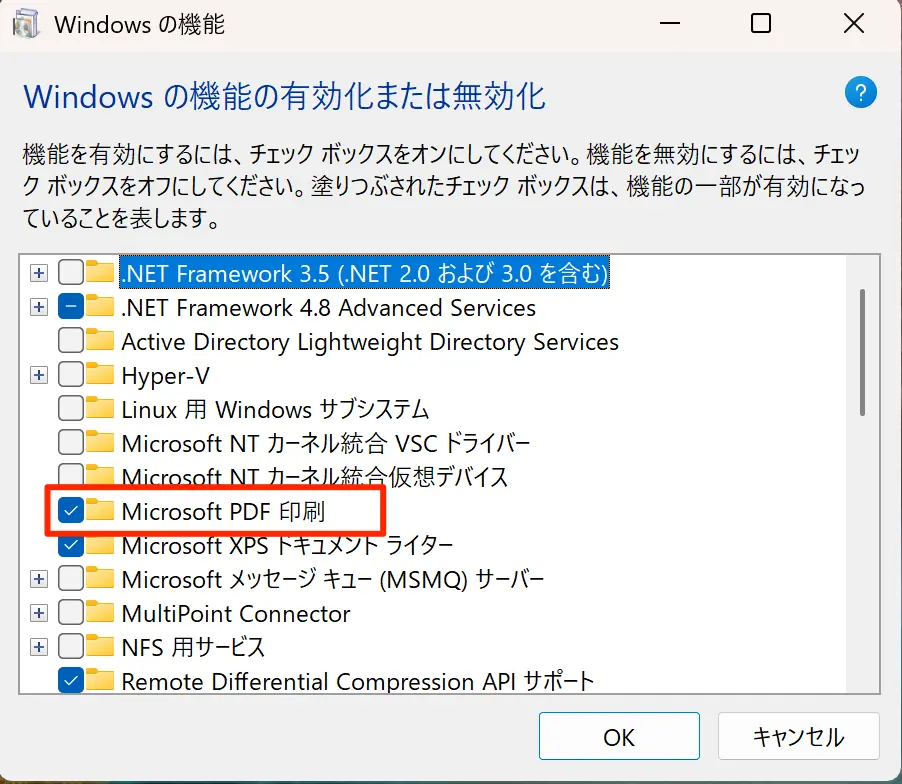
Task: Confirm changes with the OK button
Action: click(x=619, y=736)
